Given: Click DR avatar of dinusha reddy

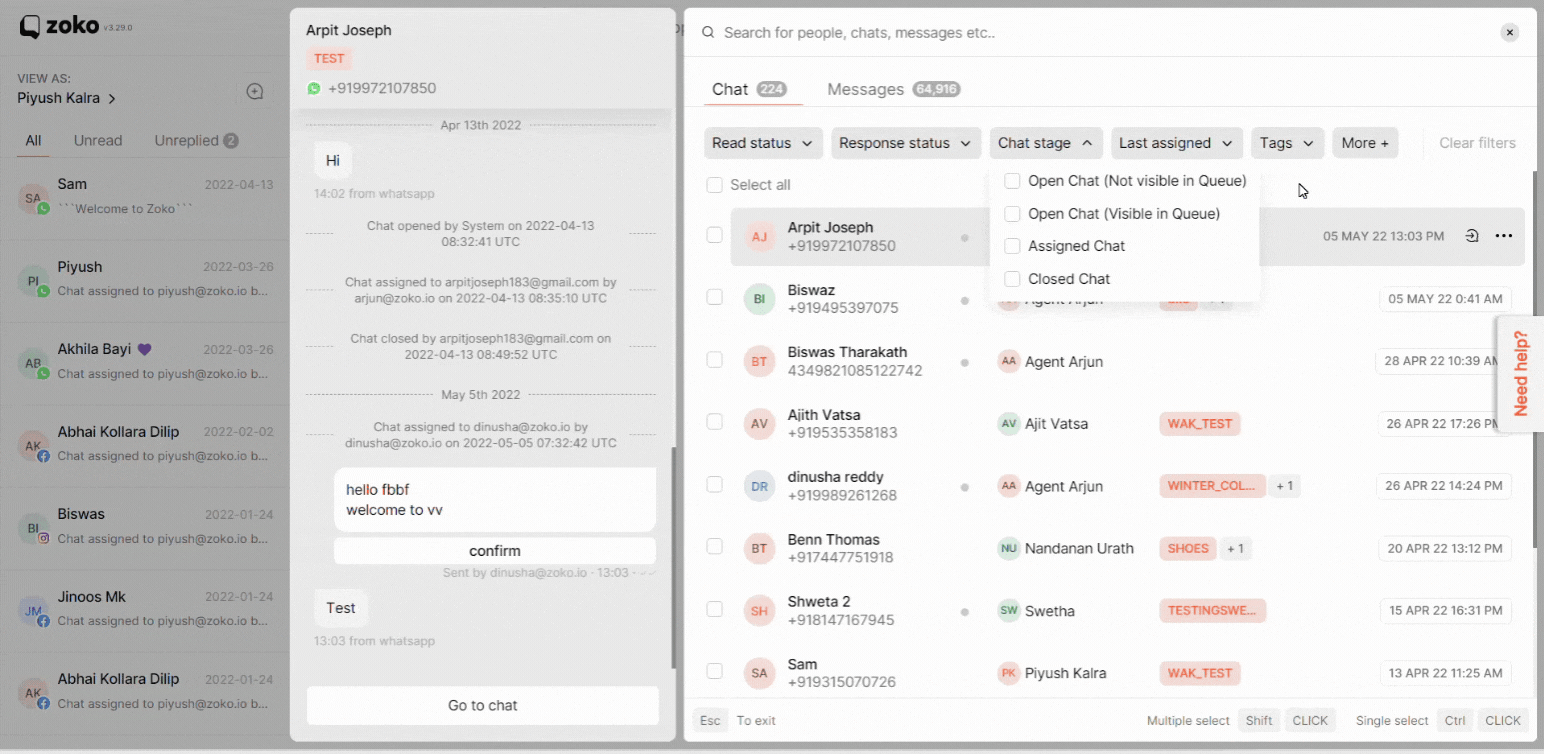Looking at the screenshot, I should (760, 486).
